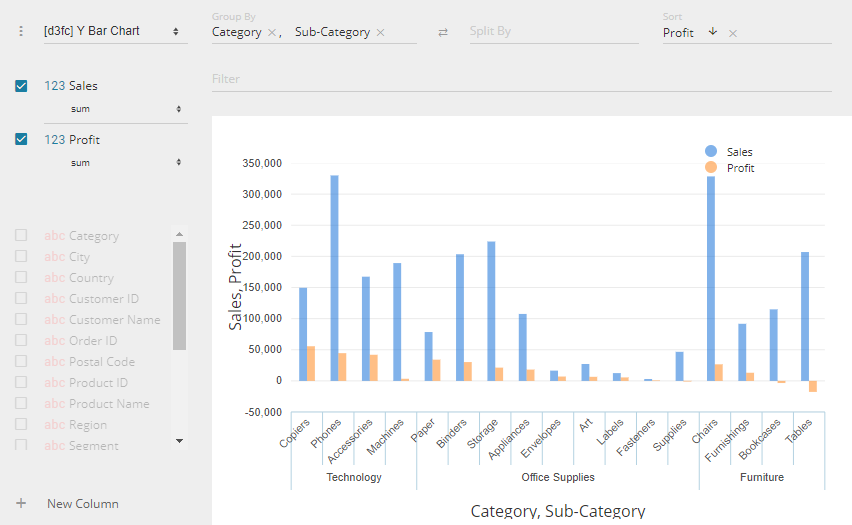This screenshot has height=525, width=852.
Task: Click the swap Group By/Split By arrows
Action: 443,33
